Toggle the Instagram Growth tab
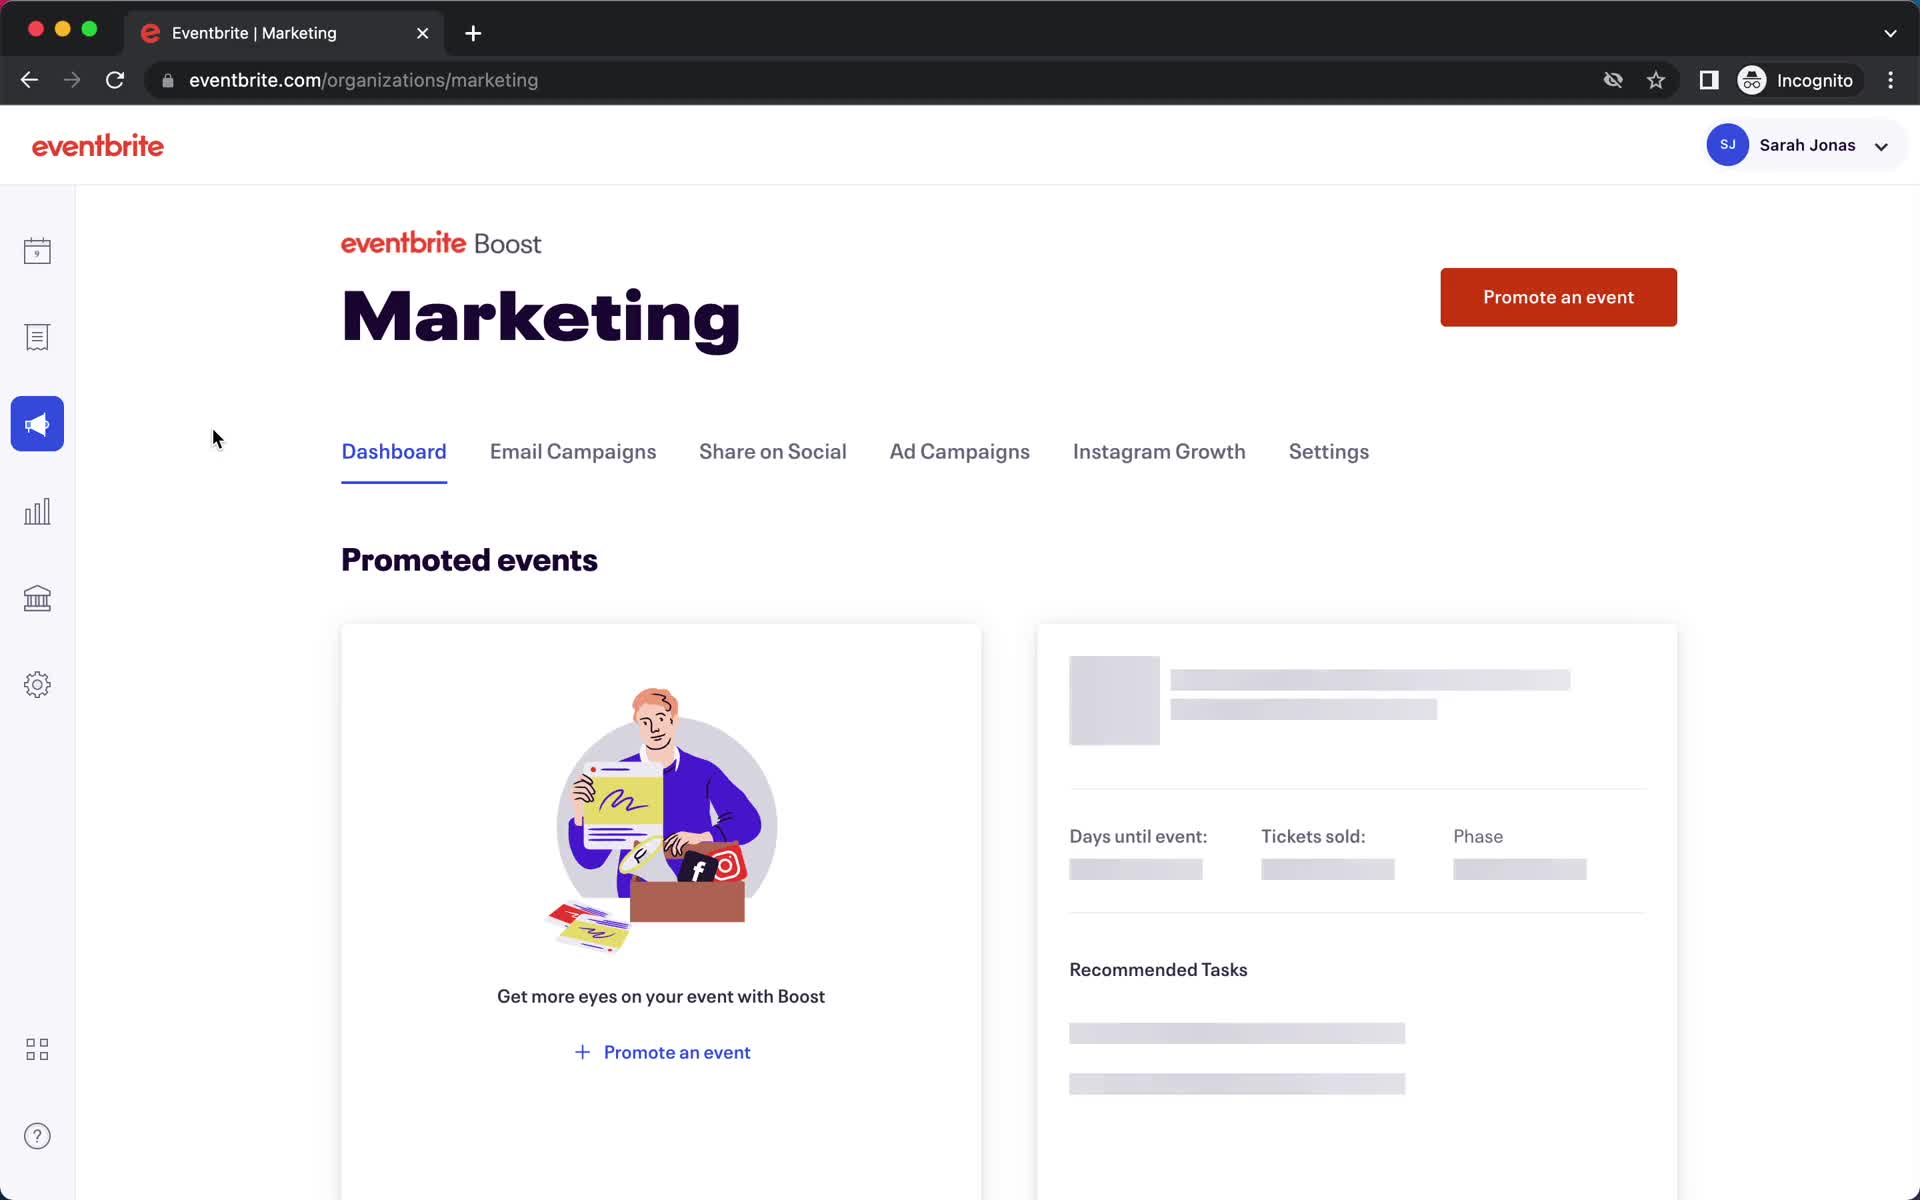 [x=1158, y=451]
